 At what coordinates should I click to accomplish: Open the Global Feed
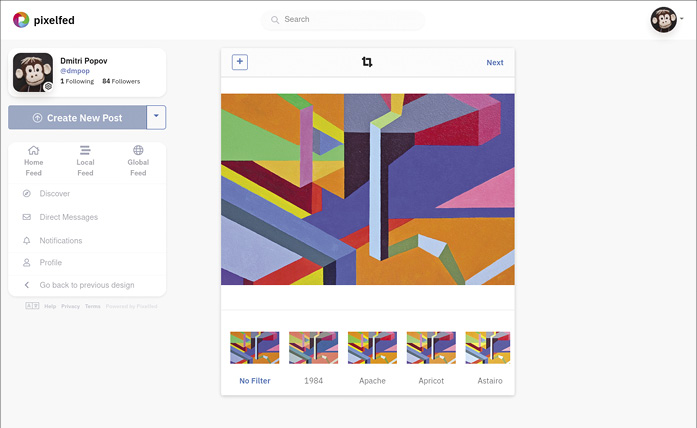138,161
